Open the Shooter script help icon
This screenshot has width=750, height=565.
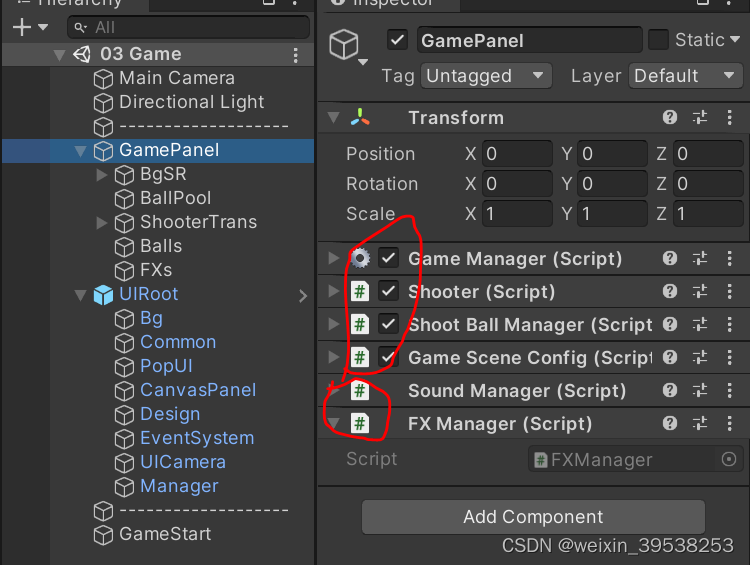670,291
